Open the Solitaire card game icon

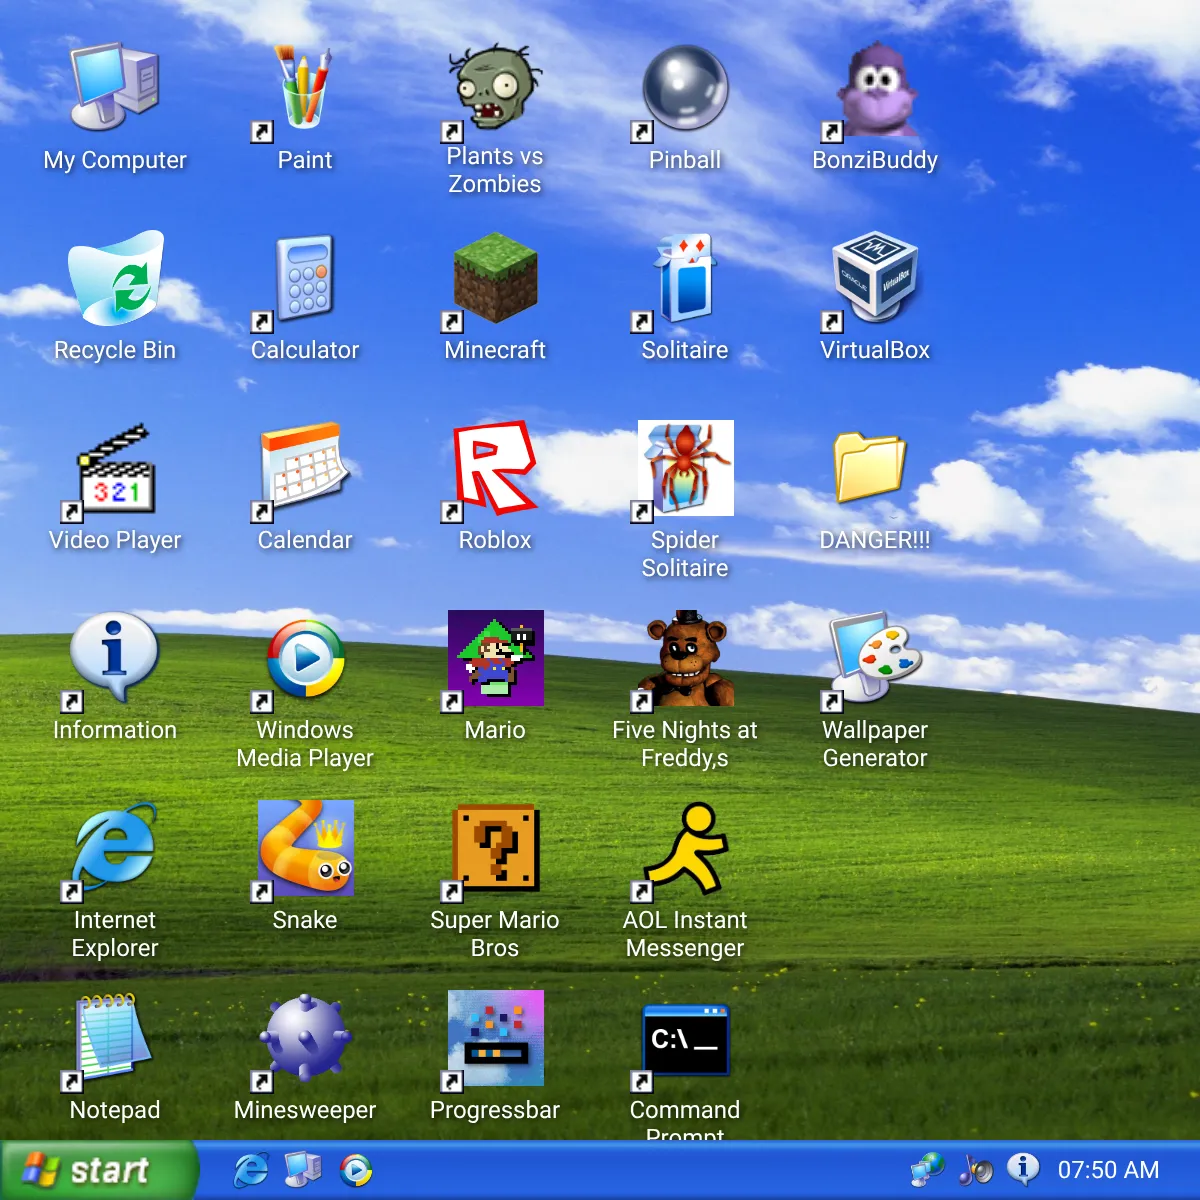(685, 279)
